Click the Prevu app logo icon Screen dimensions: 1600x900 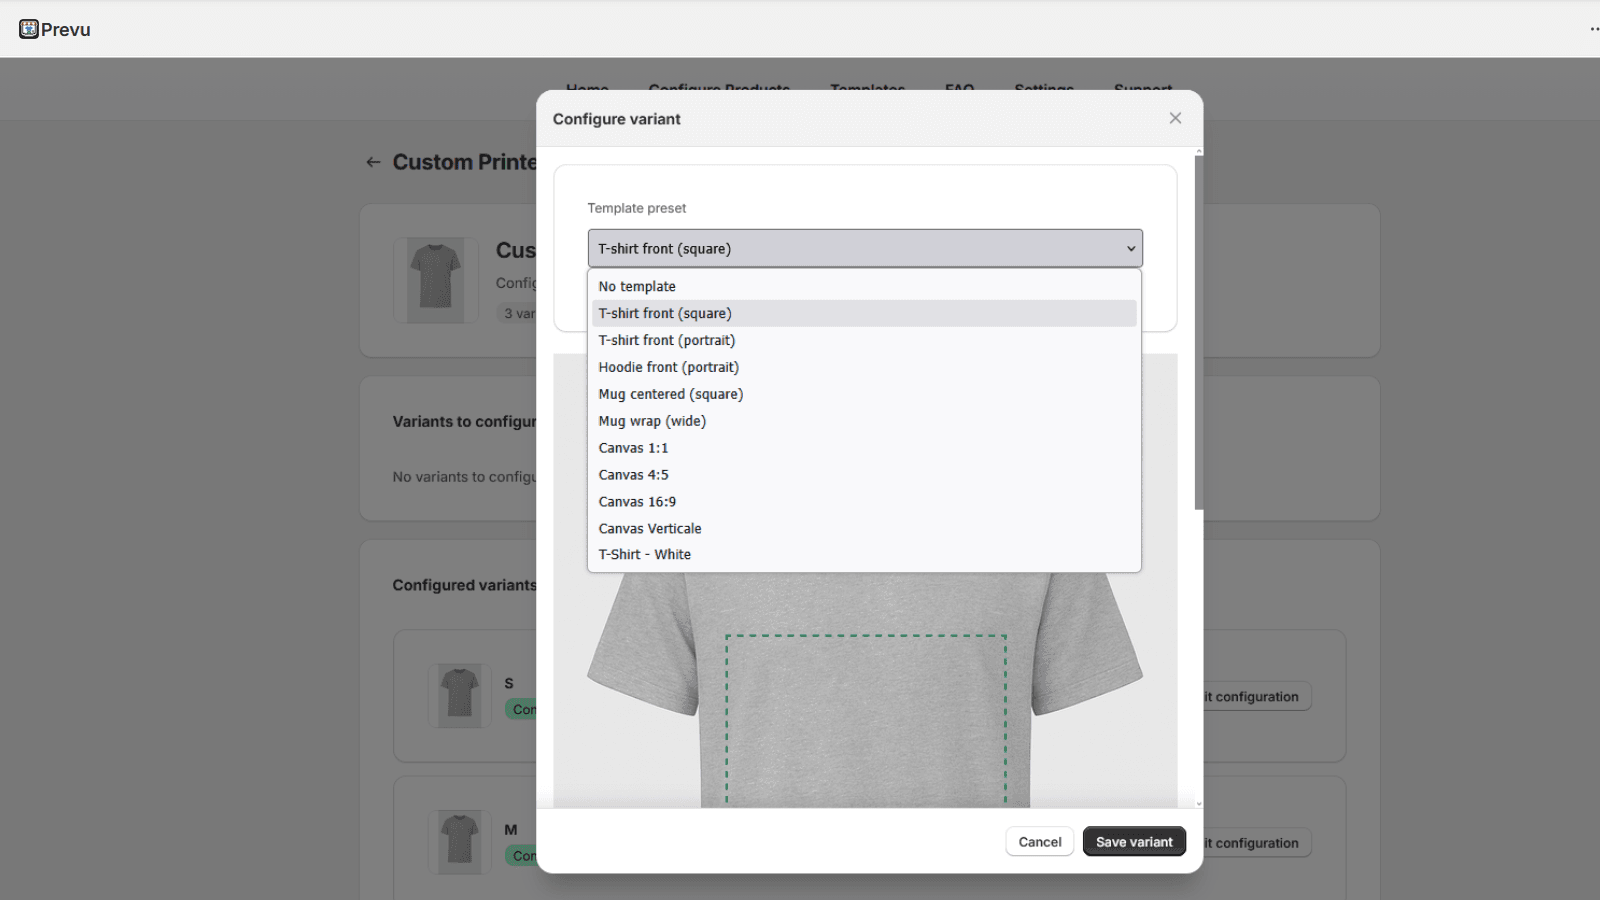(x=27, y=28)
